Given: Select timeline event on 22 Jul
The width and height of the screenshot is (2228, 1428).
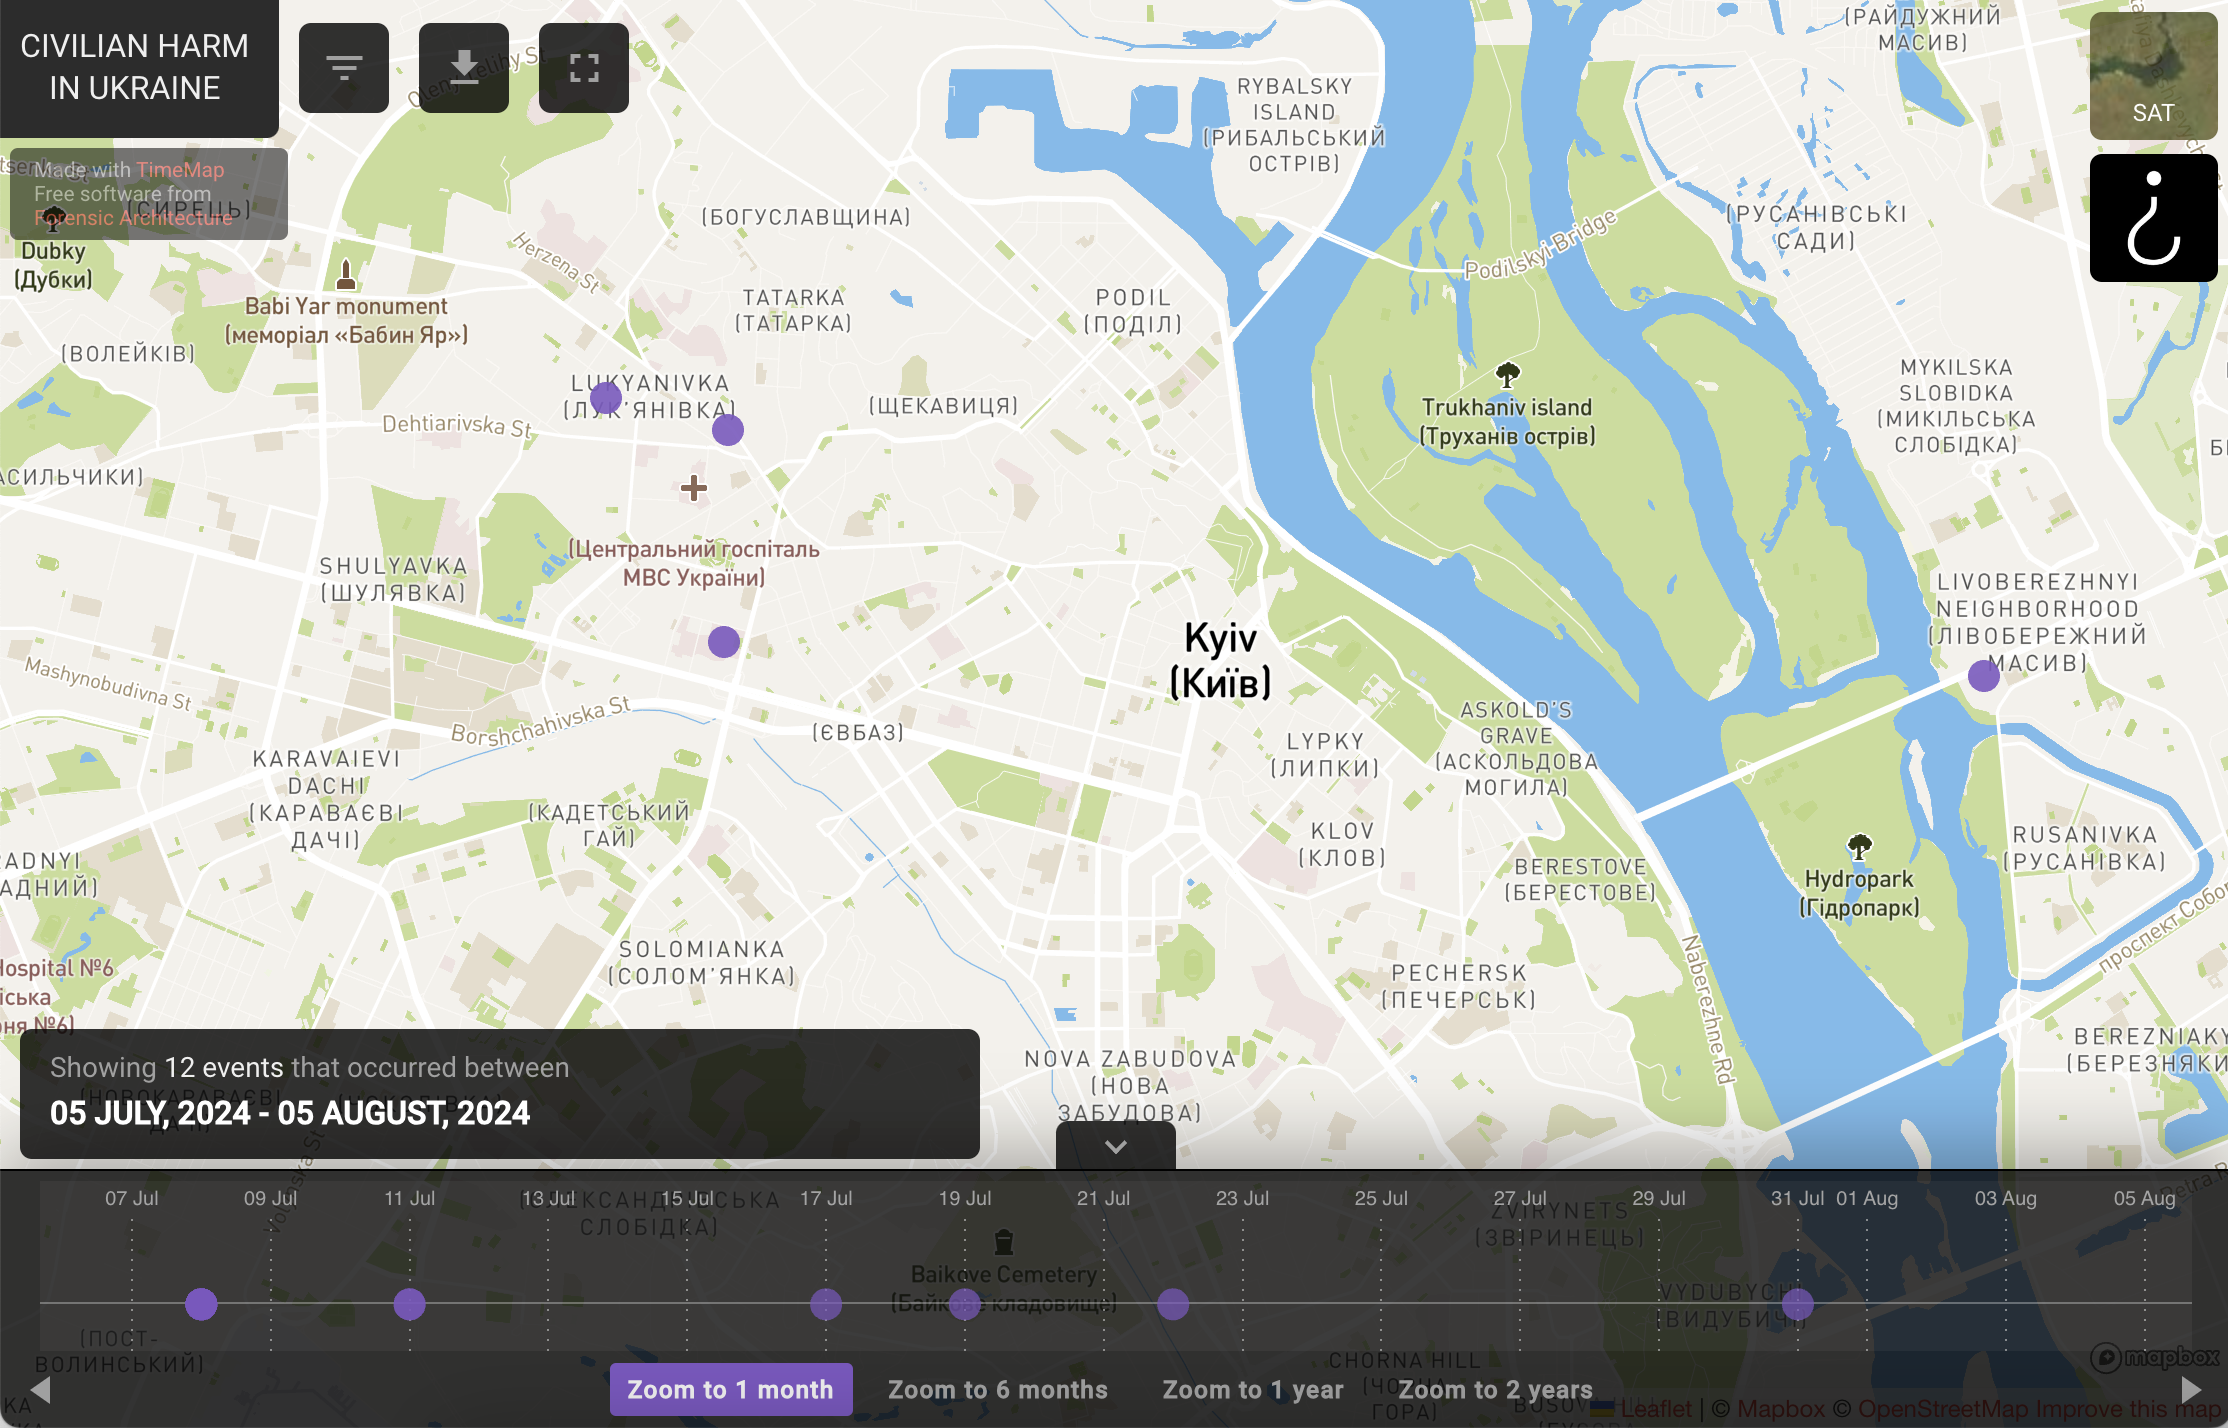Looking at the screenshot, I should coord(1173,1304).
